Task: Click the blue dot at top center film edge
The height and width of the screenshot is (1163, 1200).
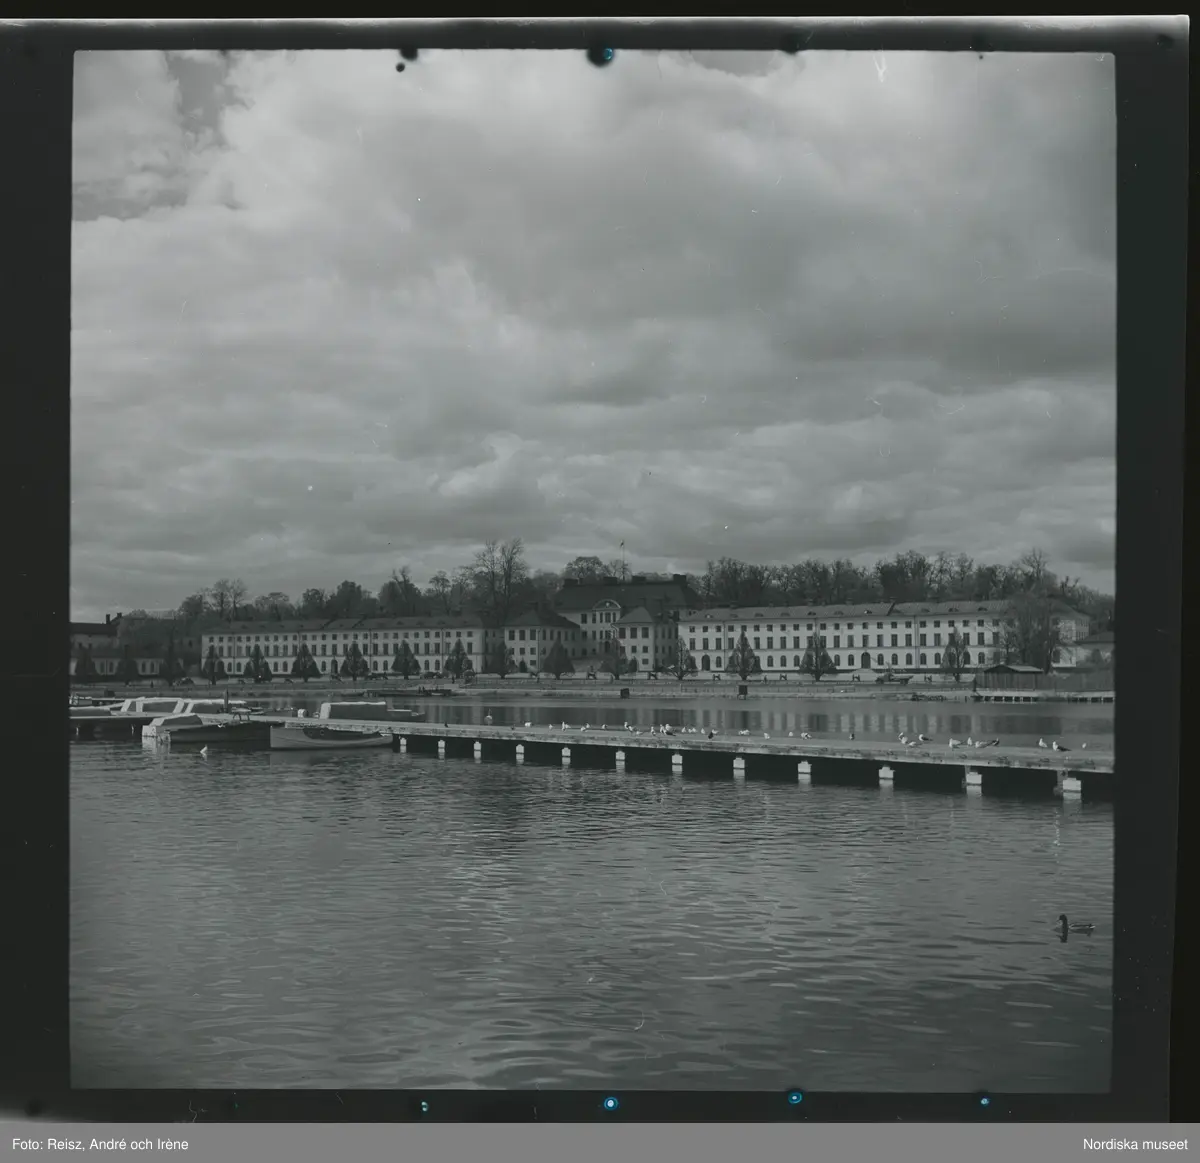Action: pyautogui.click(x=602, y=55)
